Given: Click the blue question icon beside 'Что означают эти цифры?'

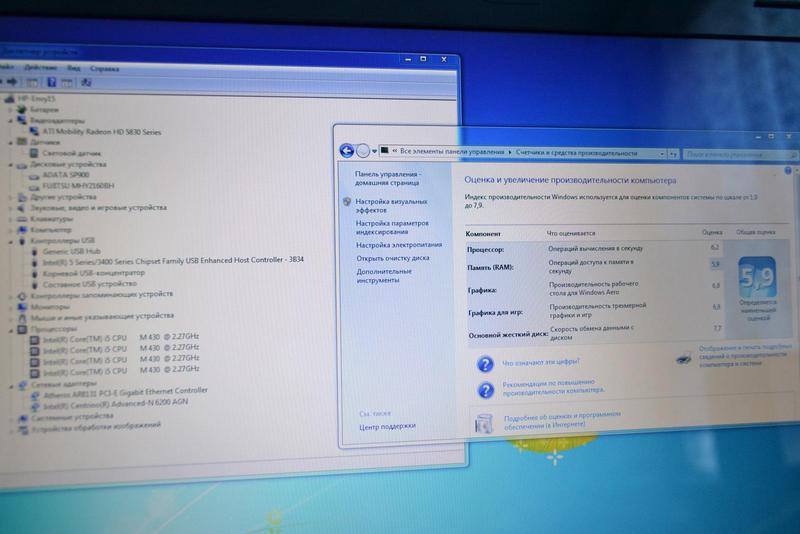Looking at the screenshot, I should (485, 364).
